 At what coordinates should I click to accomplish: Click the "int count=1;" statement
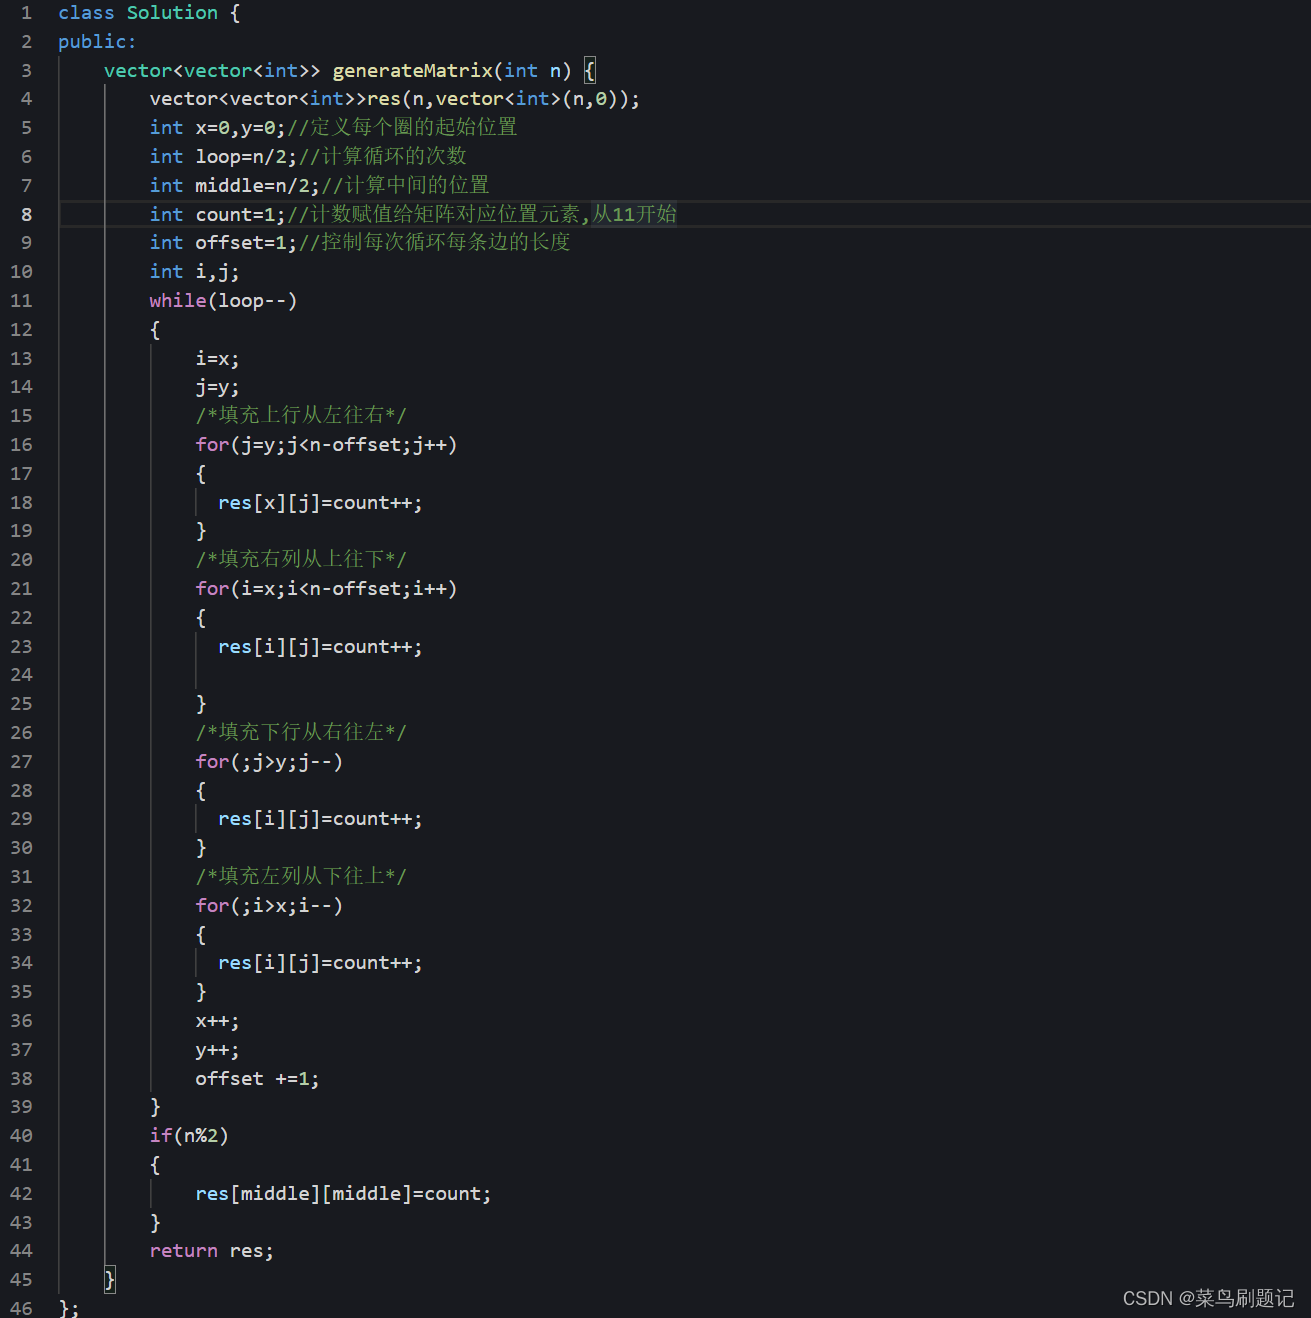tap(218, 215)
